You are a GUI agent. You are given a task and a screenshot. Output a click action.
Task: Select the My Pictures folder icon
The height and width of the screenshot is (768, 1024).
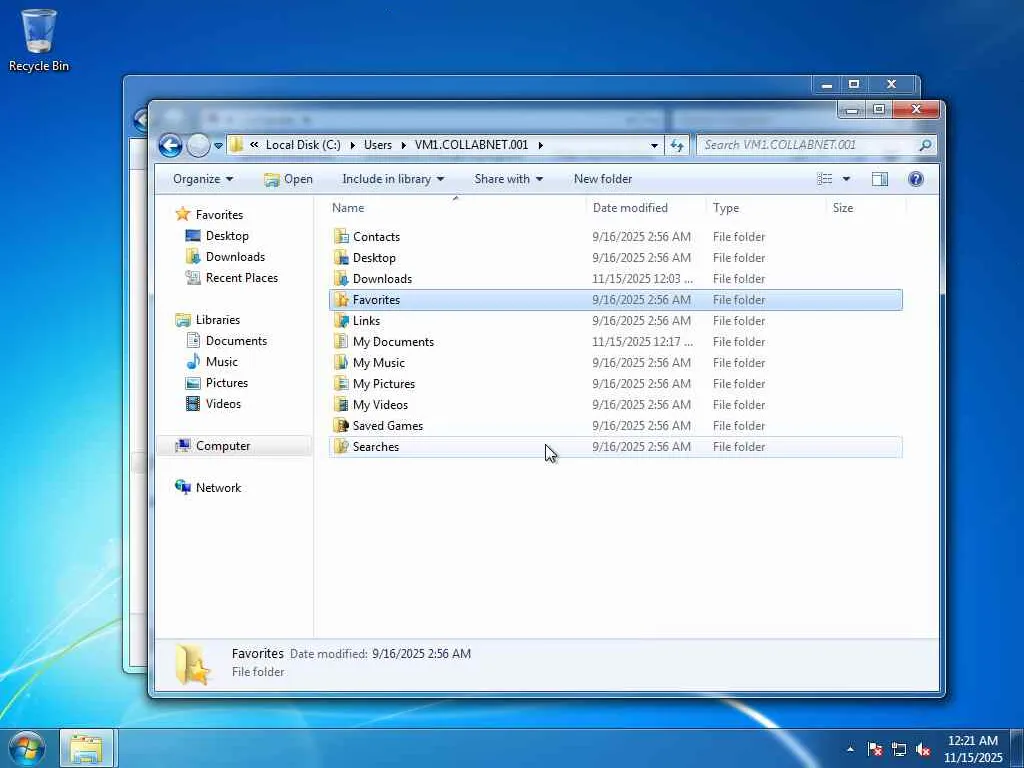pyautogui.click(x=341, y=383)
